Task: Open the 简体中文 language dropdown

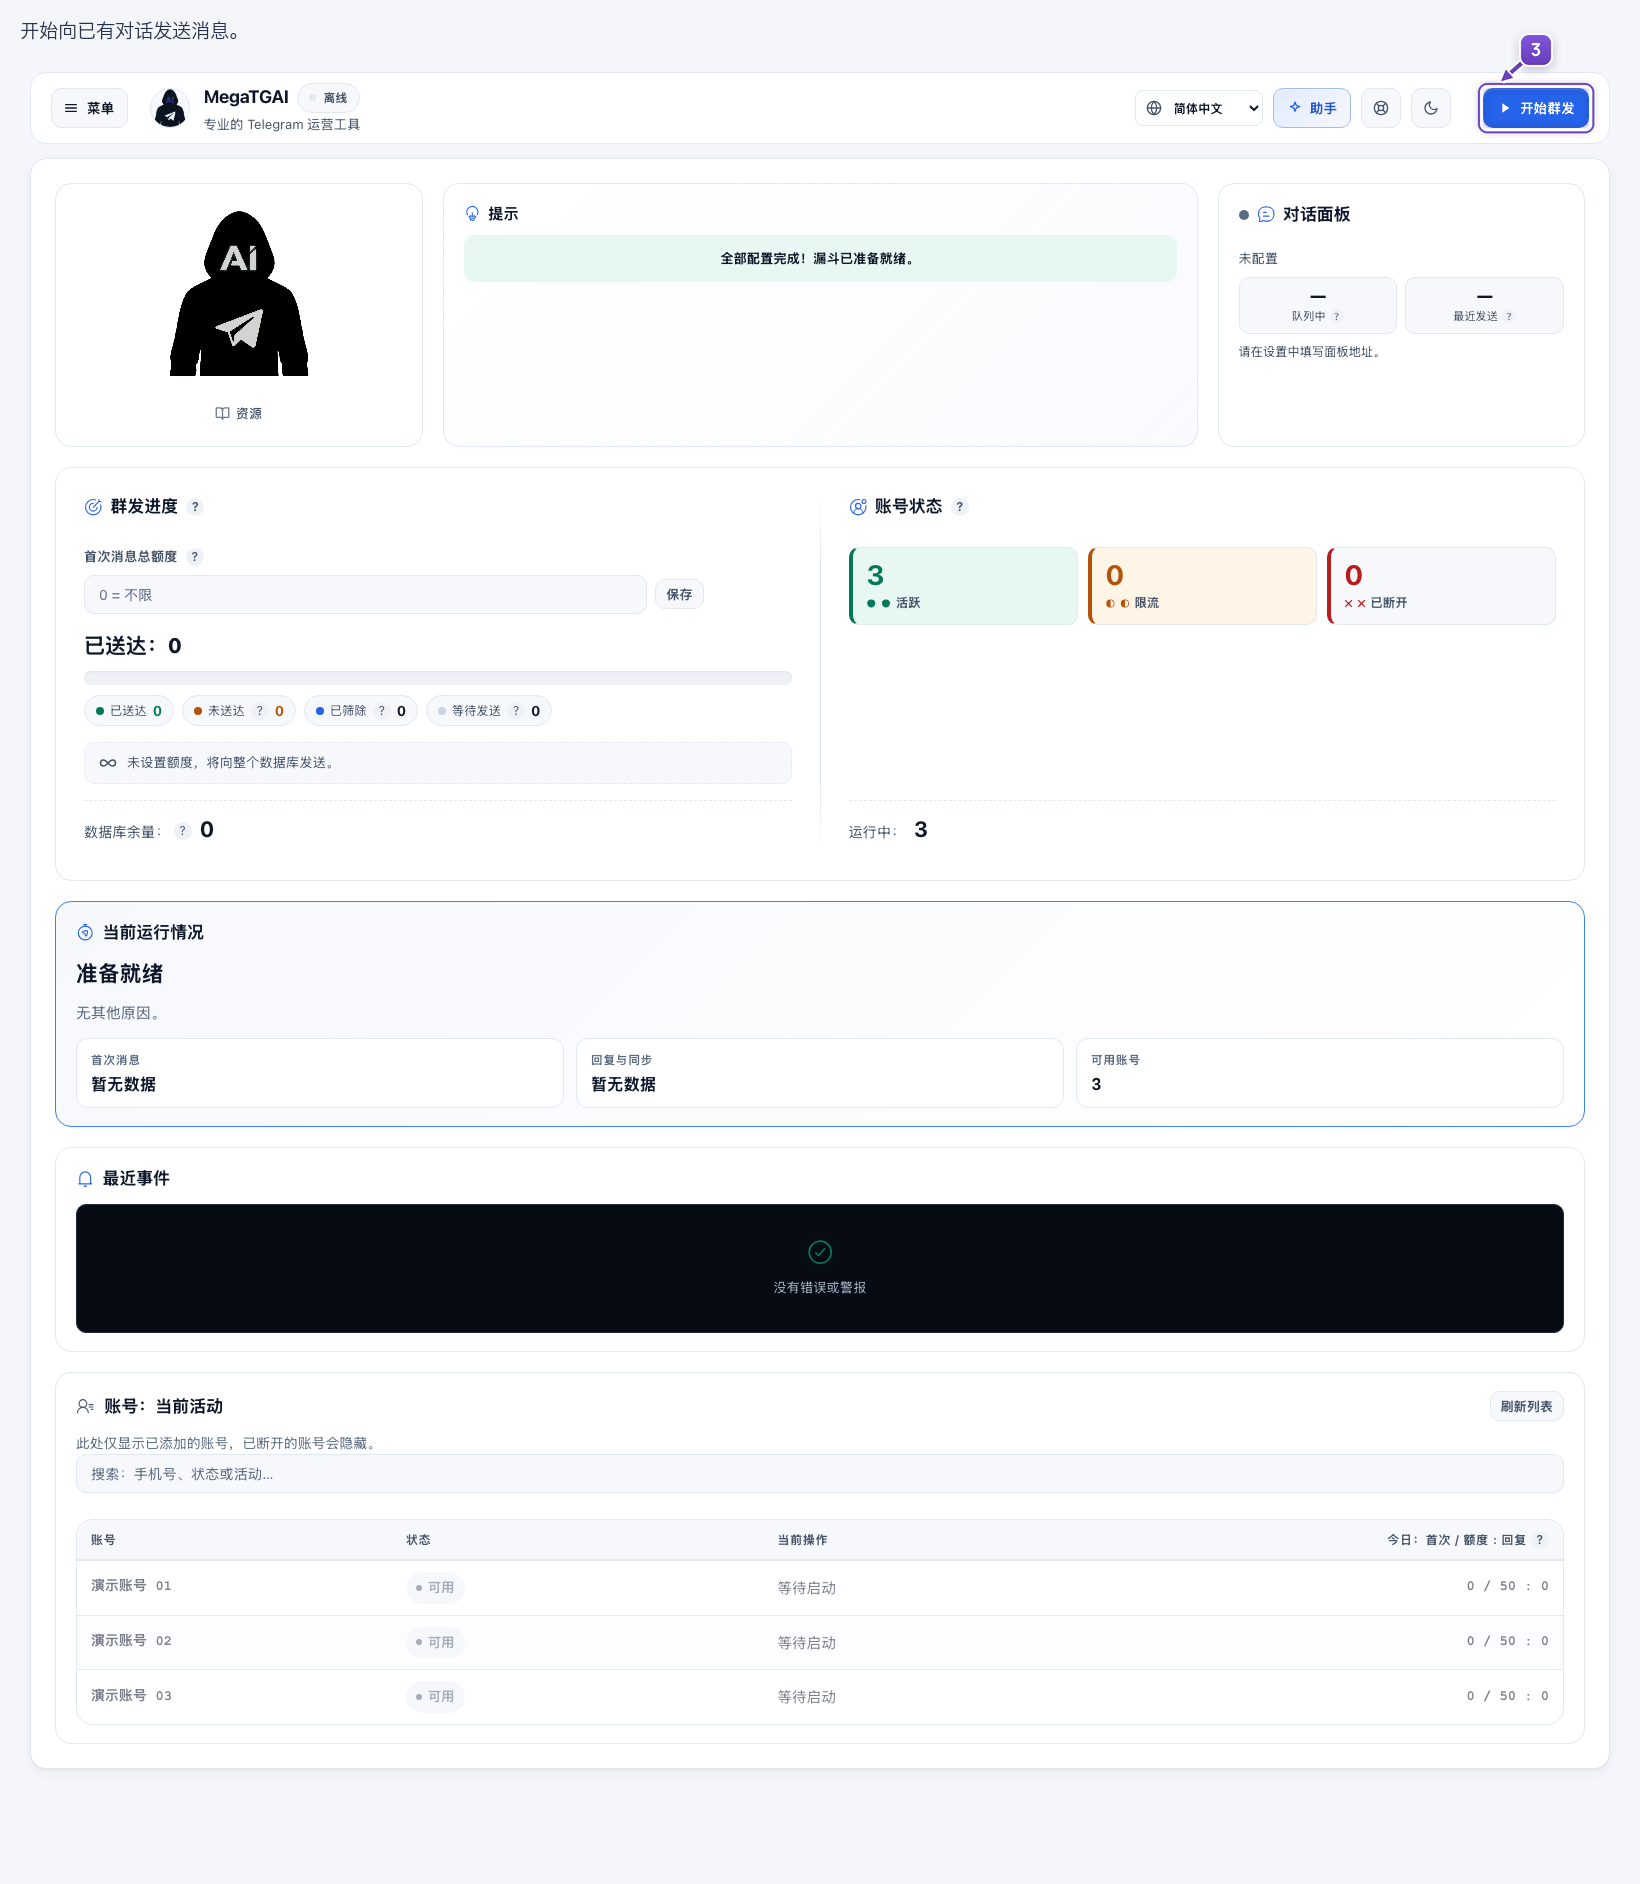Action: [1199, 108]
